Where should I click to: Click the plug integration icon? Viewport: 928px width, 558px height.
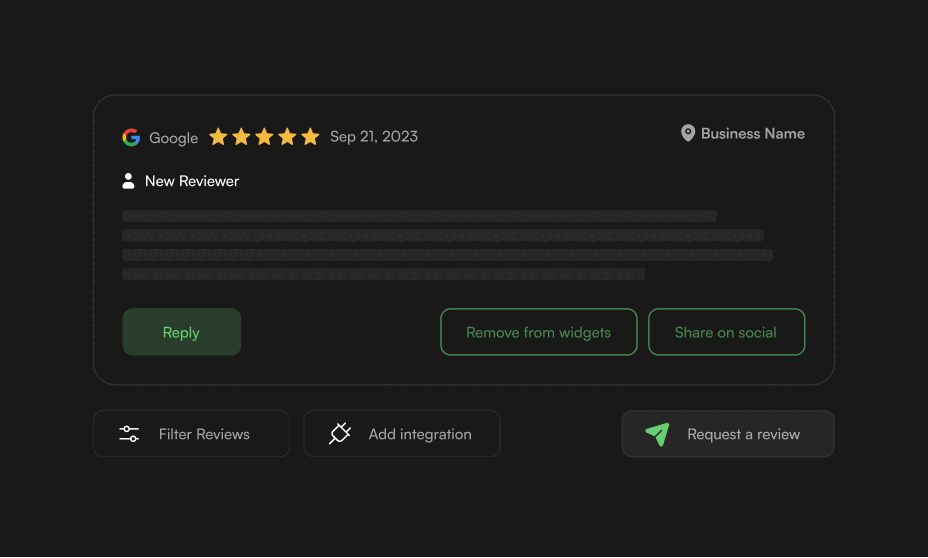340,434
